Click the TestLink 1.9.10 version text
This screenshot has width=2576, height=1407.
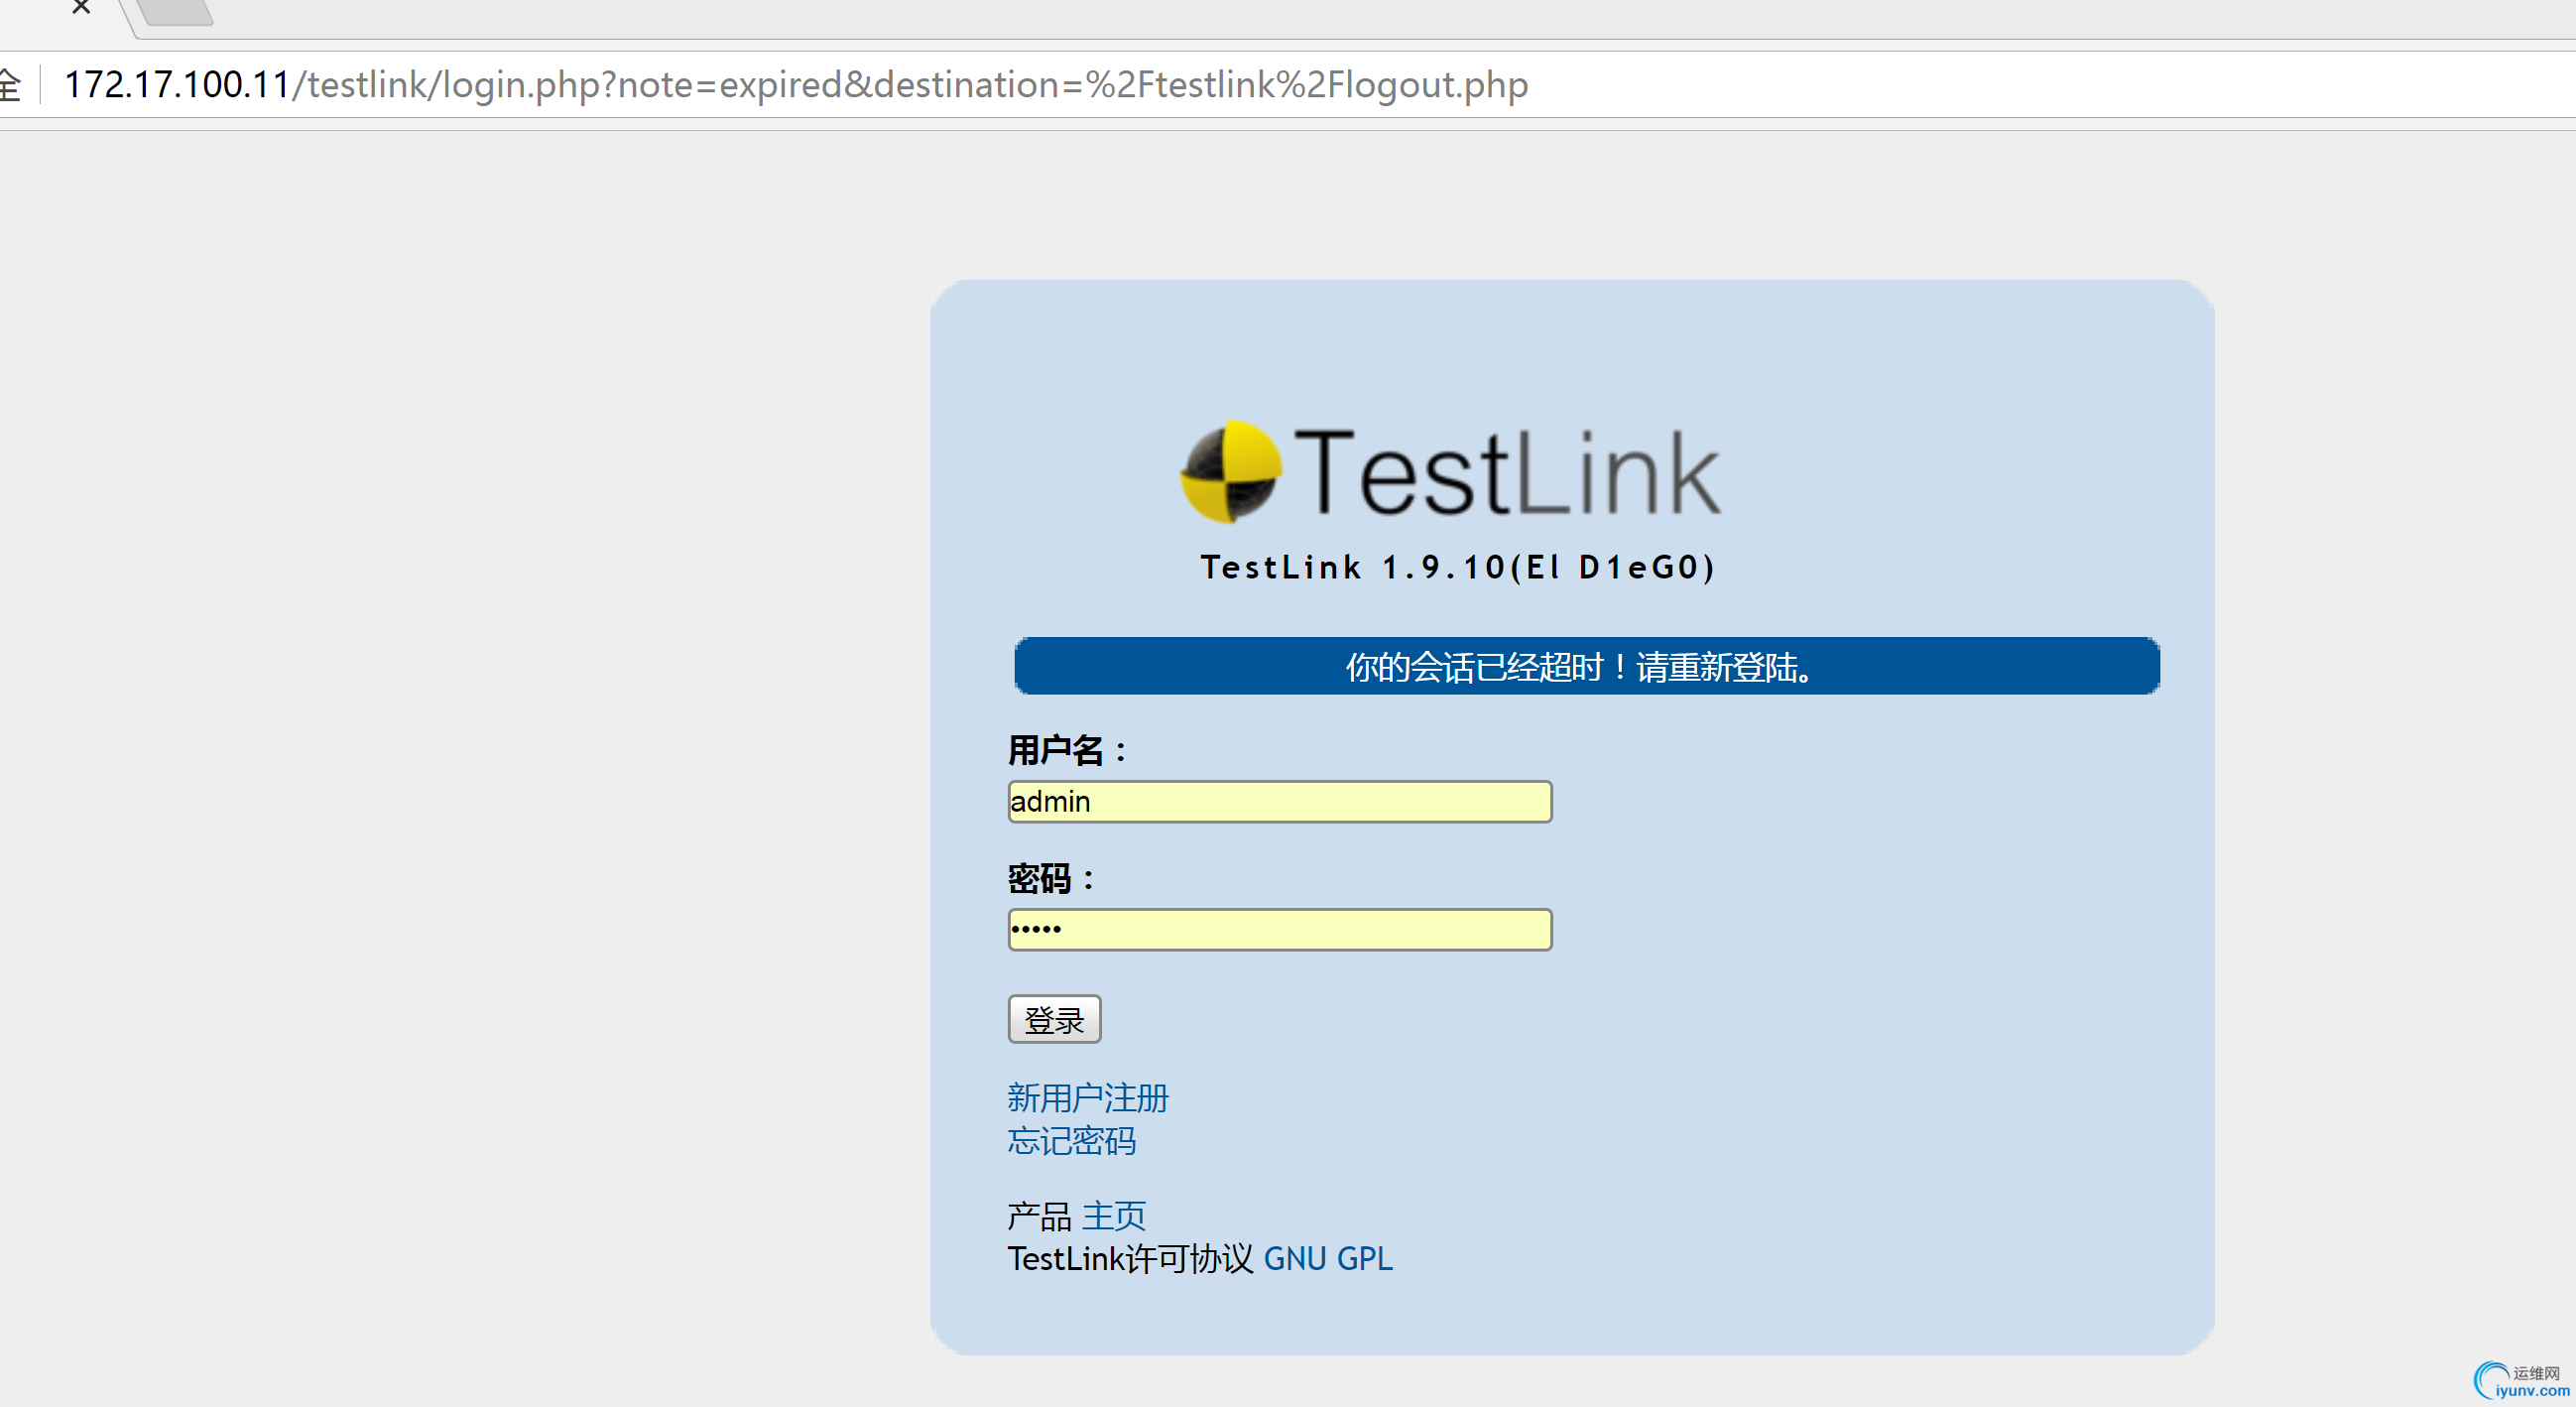[x=1458, y=568]
